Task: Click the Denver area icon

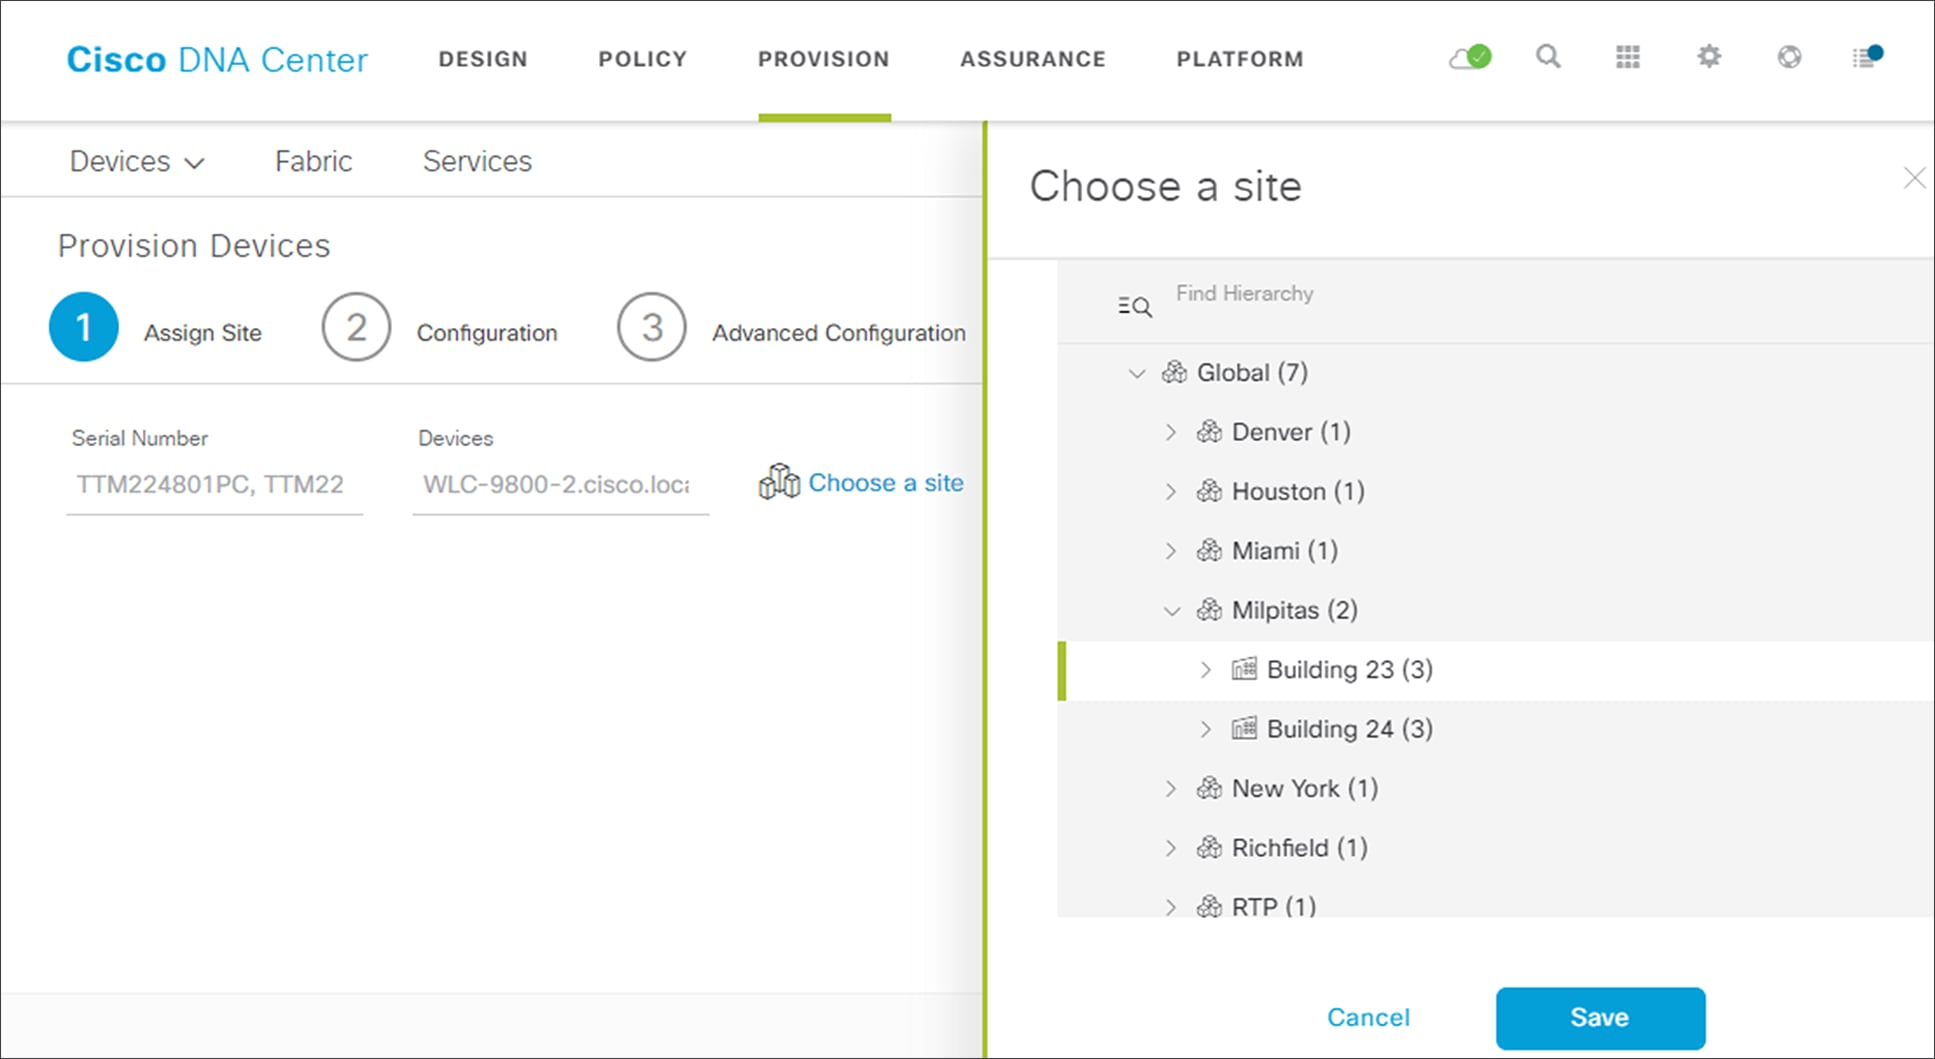Action: coord(1209,432)
